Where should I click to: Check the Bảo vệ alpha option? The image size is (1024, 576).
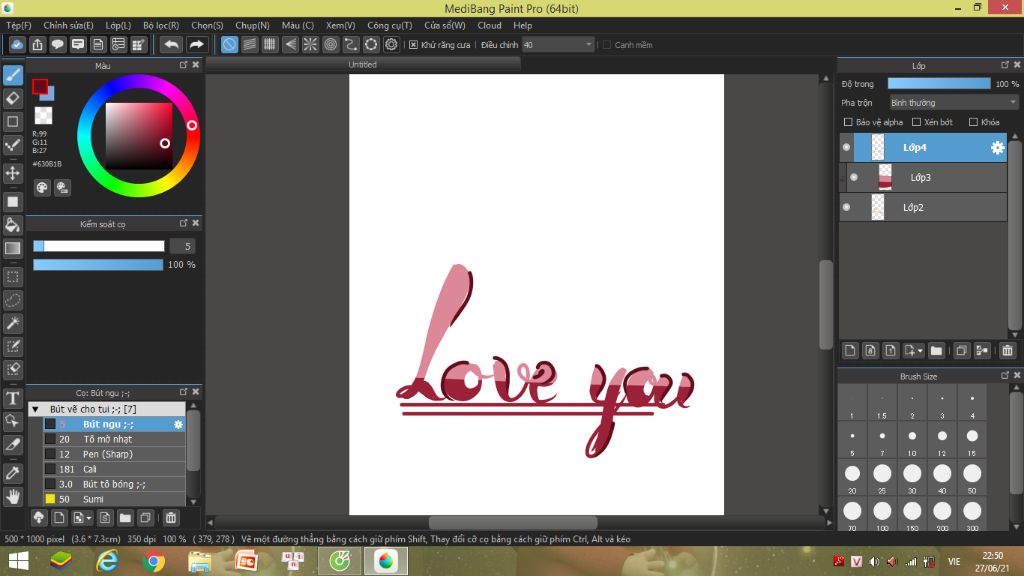click(x=848, y=122)
